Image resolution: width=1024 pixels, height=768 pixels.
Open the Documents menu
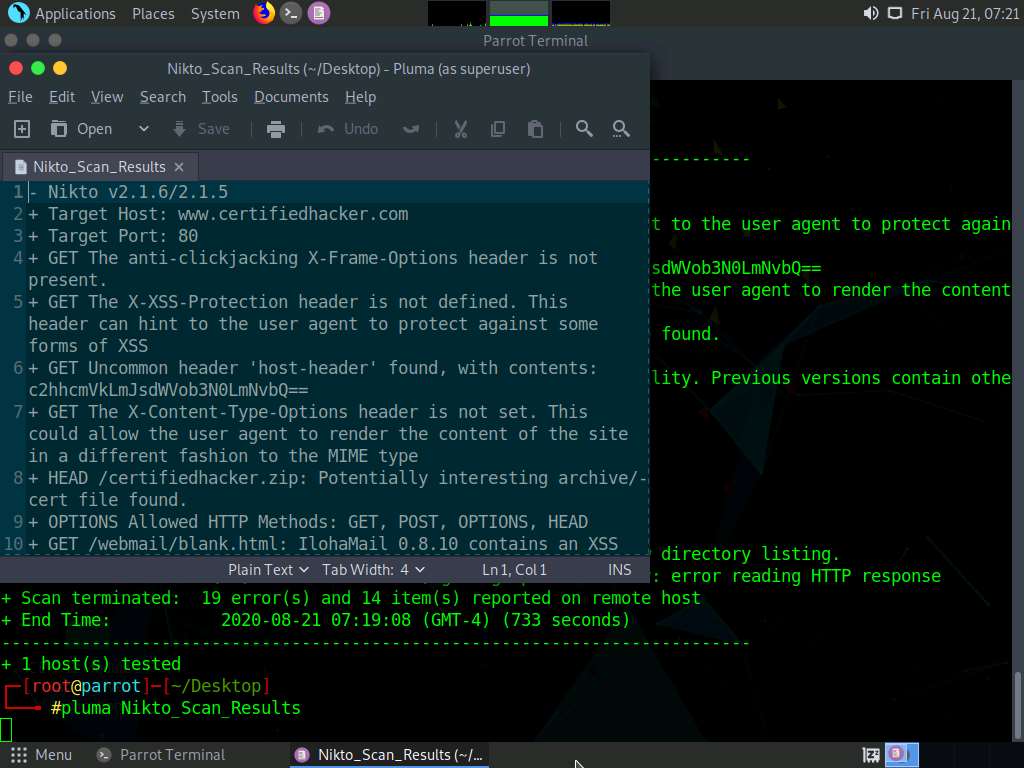291,97
